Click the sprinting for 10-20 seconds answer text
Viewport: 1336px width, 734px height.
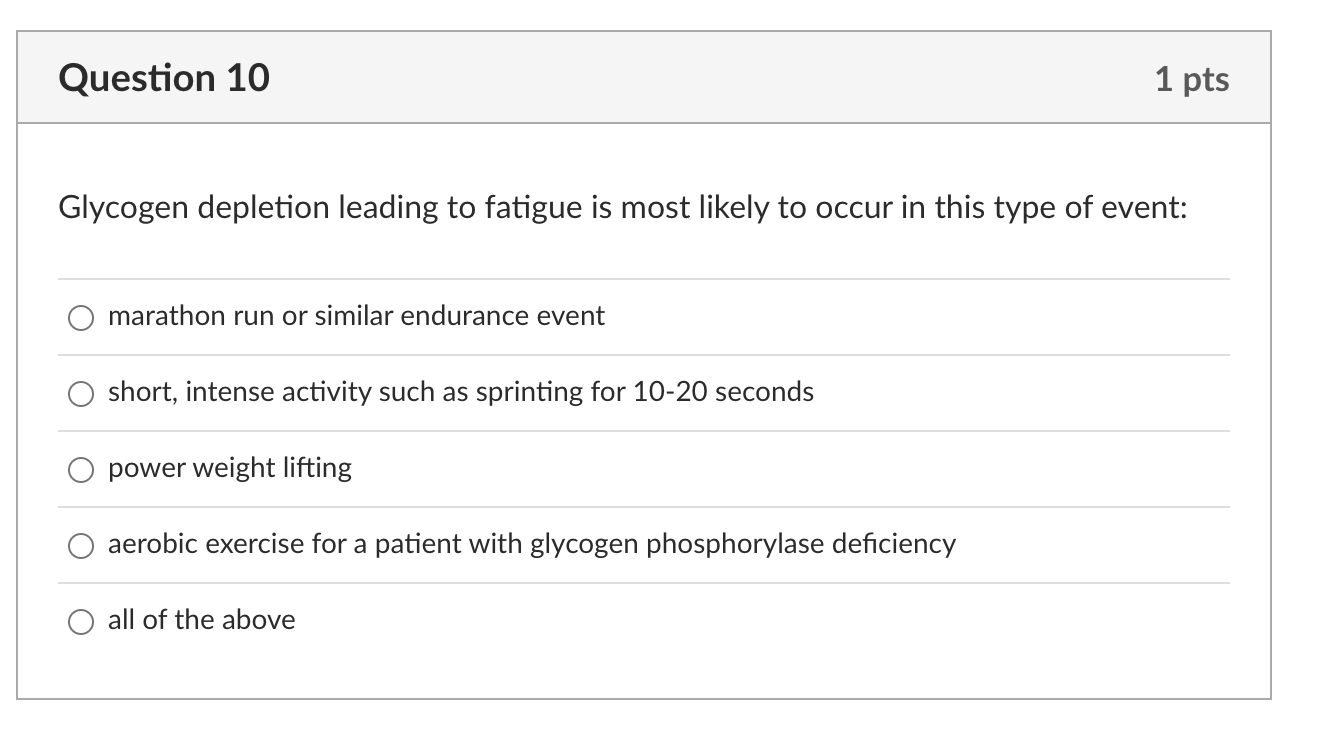pyautogui.click(x=461, y=392)
